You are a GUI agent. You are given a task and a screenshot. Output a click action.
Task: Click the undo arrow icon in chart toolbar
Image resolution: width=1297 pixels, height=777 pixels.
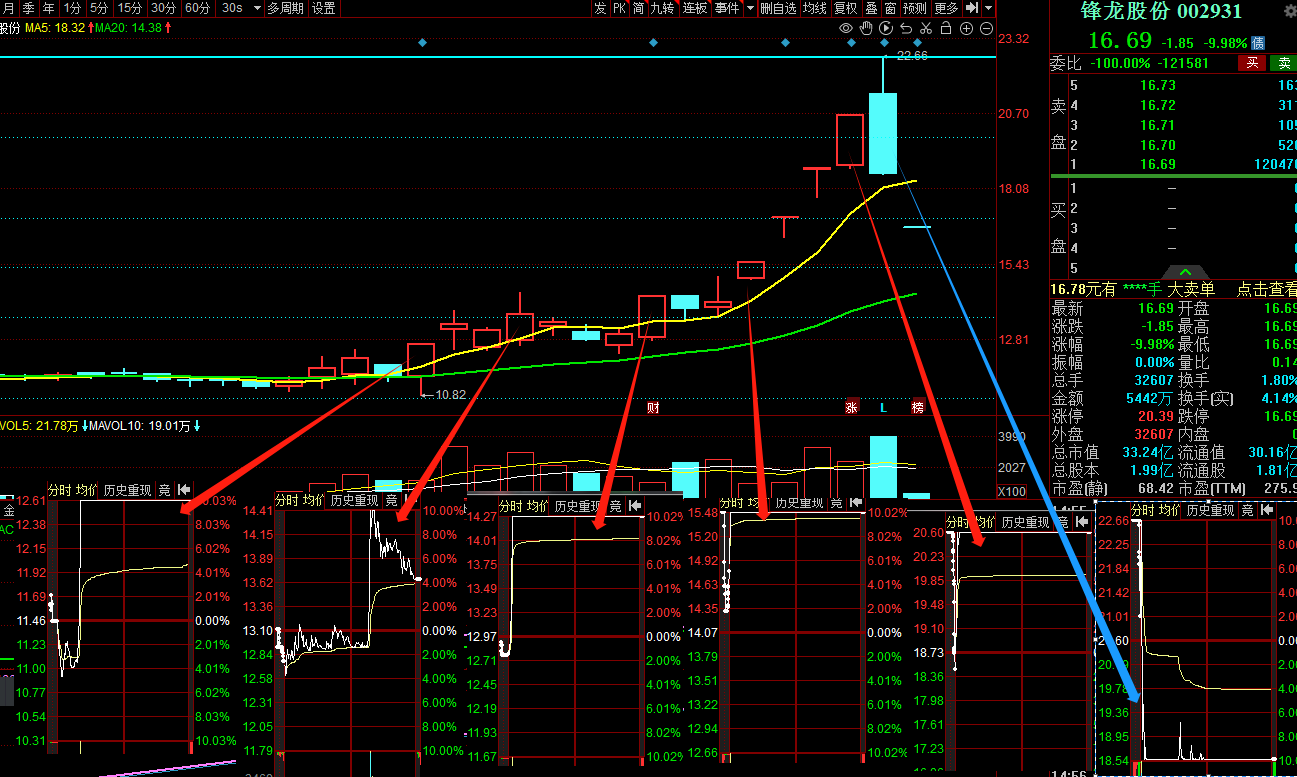tap(906, 28)
